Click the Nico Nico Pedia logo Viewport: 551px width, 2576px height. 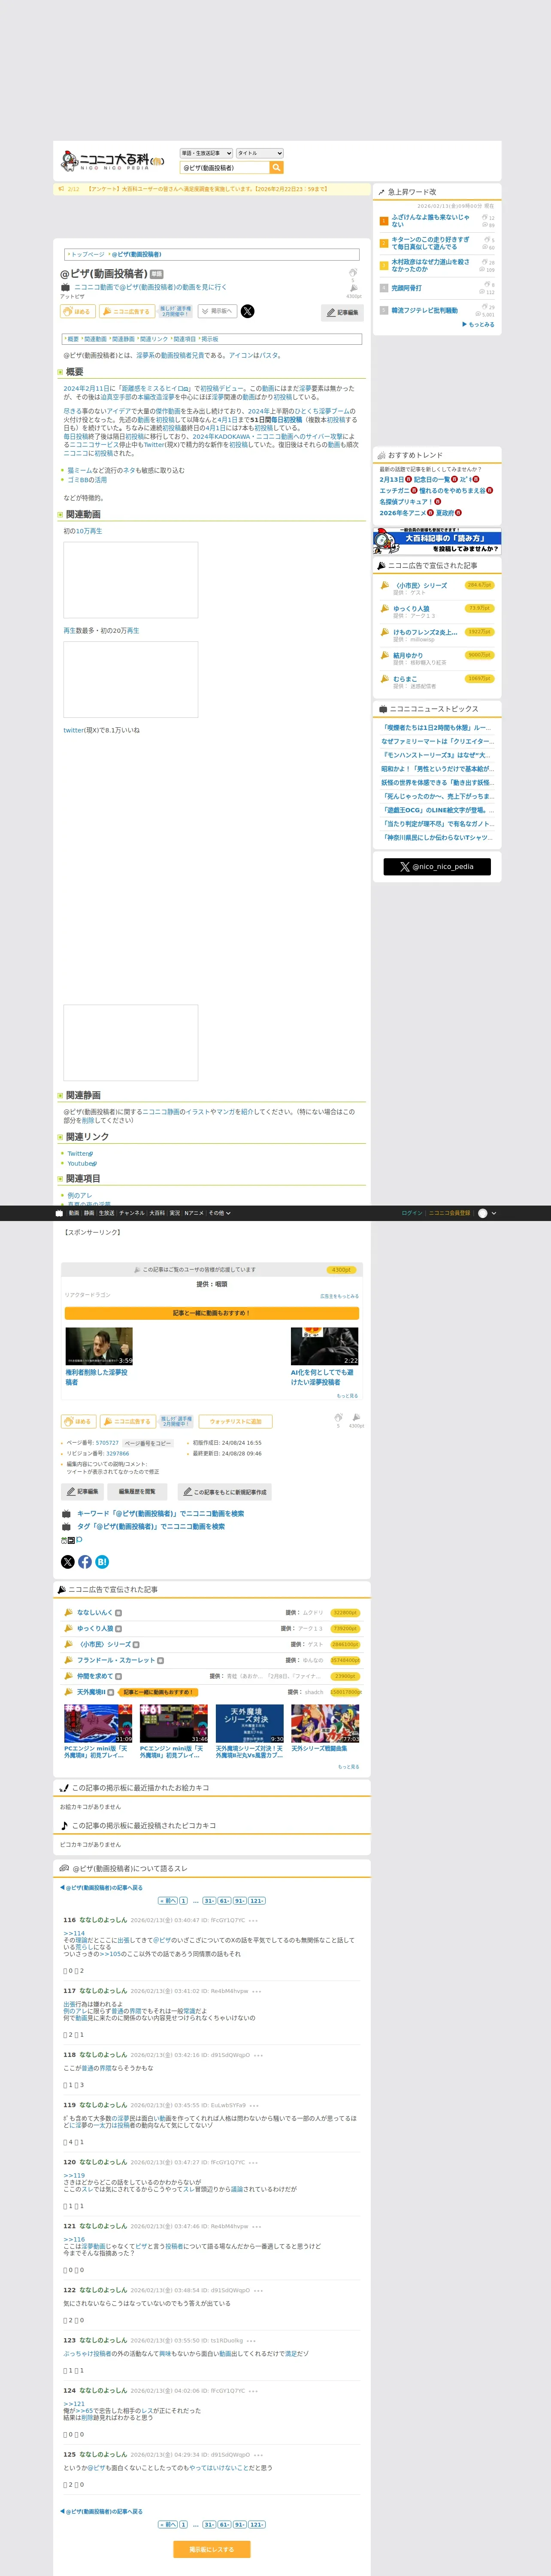(113, 160)
